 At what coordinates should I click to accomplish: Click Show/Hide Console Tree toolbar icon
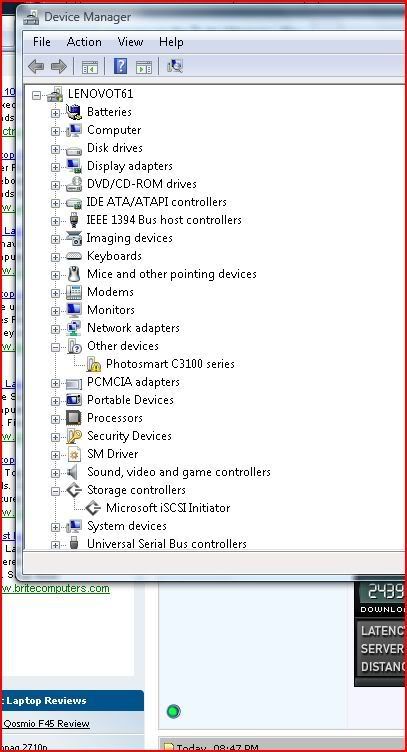coord(90,67)
